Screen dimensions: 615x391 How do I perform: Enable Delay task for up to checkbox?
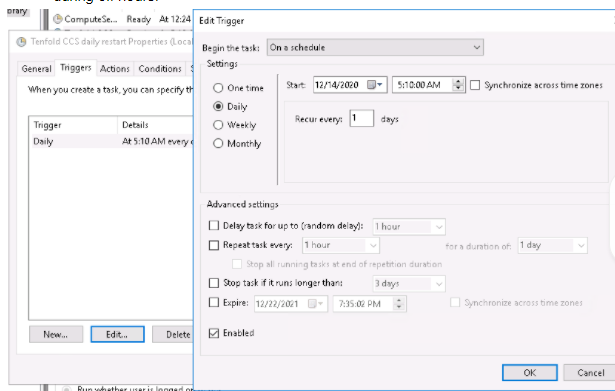pos(214,225)
